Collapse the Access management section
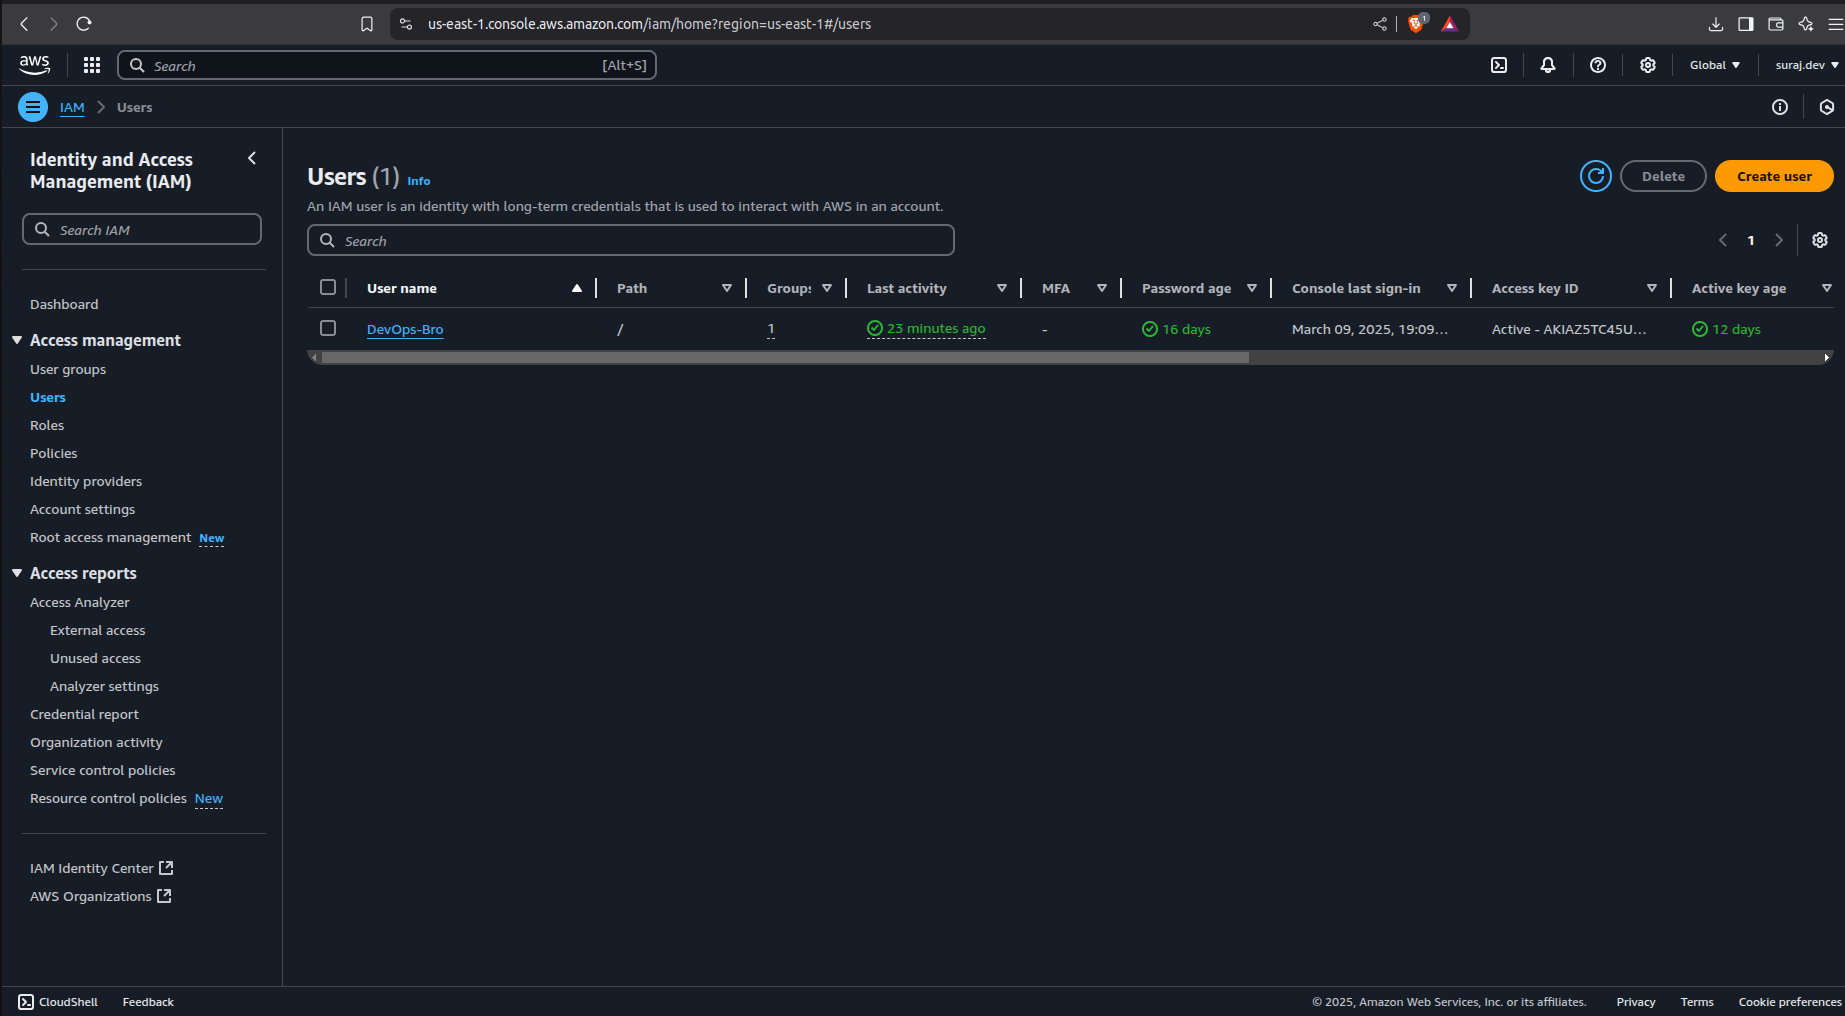The height and width of the screenshot is (1016, 1845). tap(17, 340)
